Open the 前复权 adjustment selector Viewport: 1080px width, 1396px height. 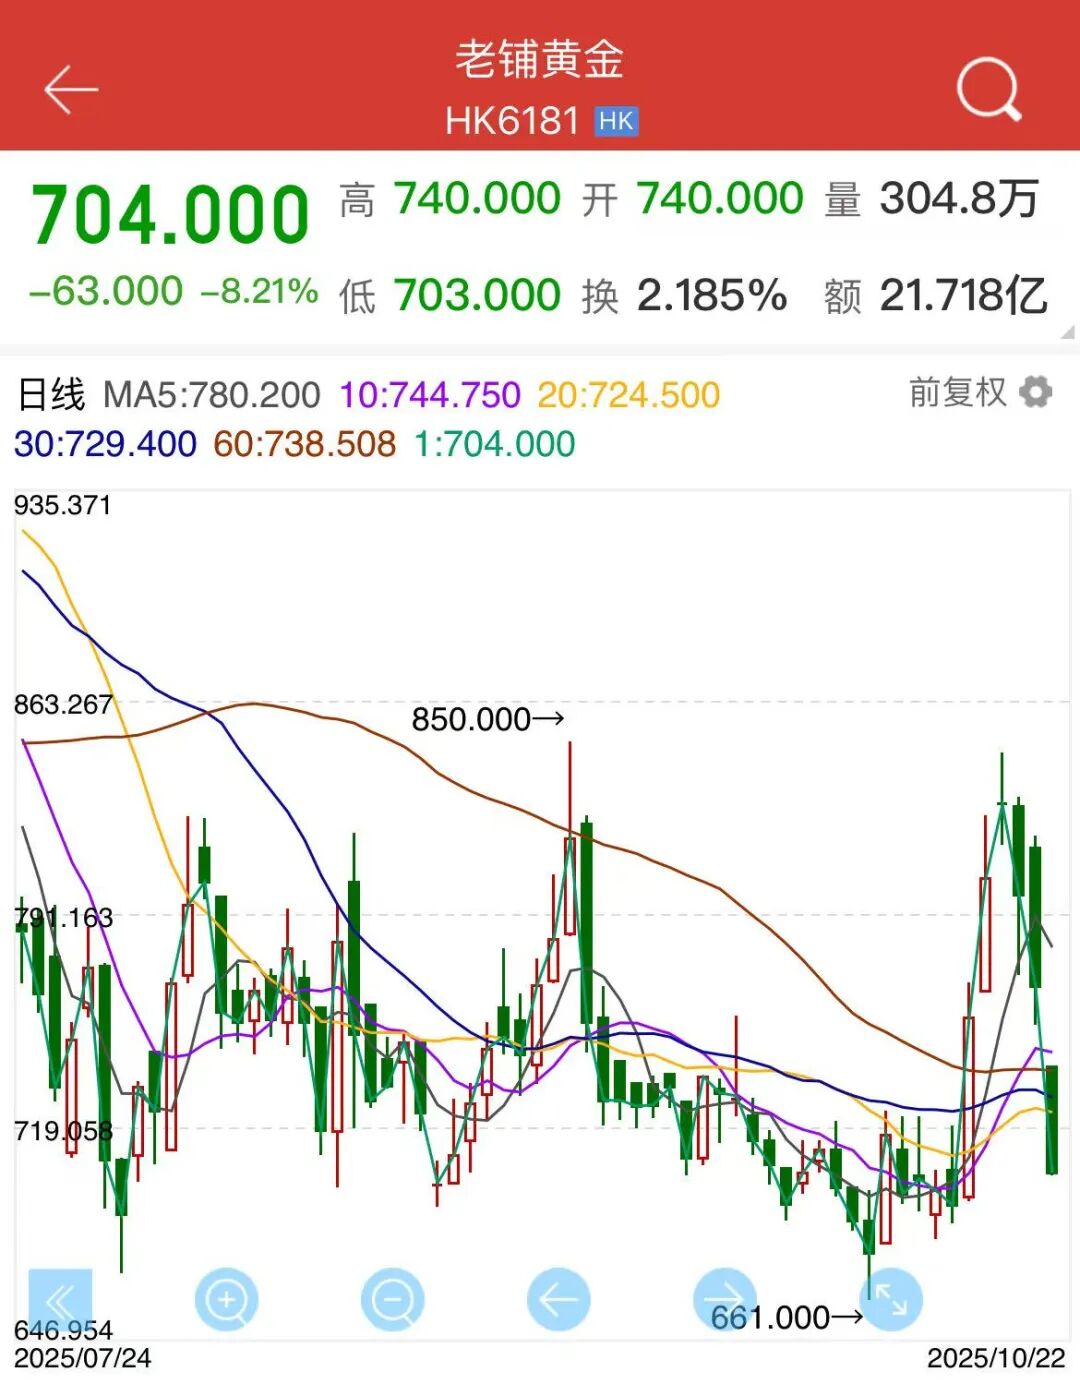click(x=957, y=392)
